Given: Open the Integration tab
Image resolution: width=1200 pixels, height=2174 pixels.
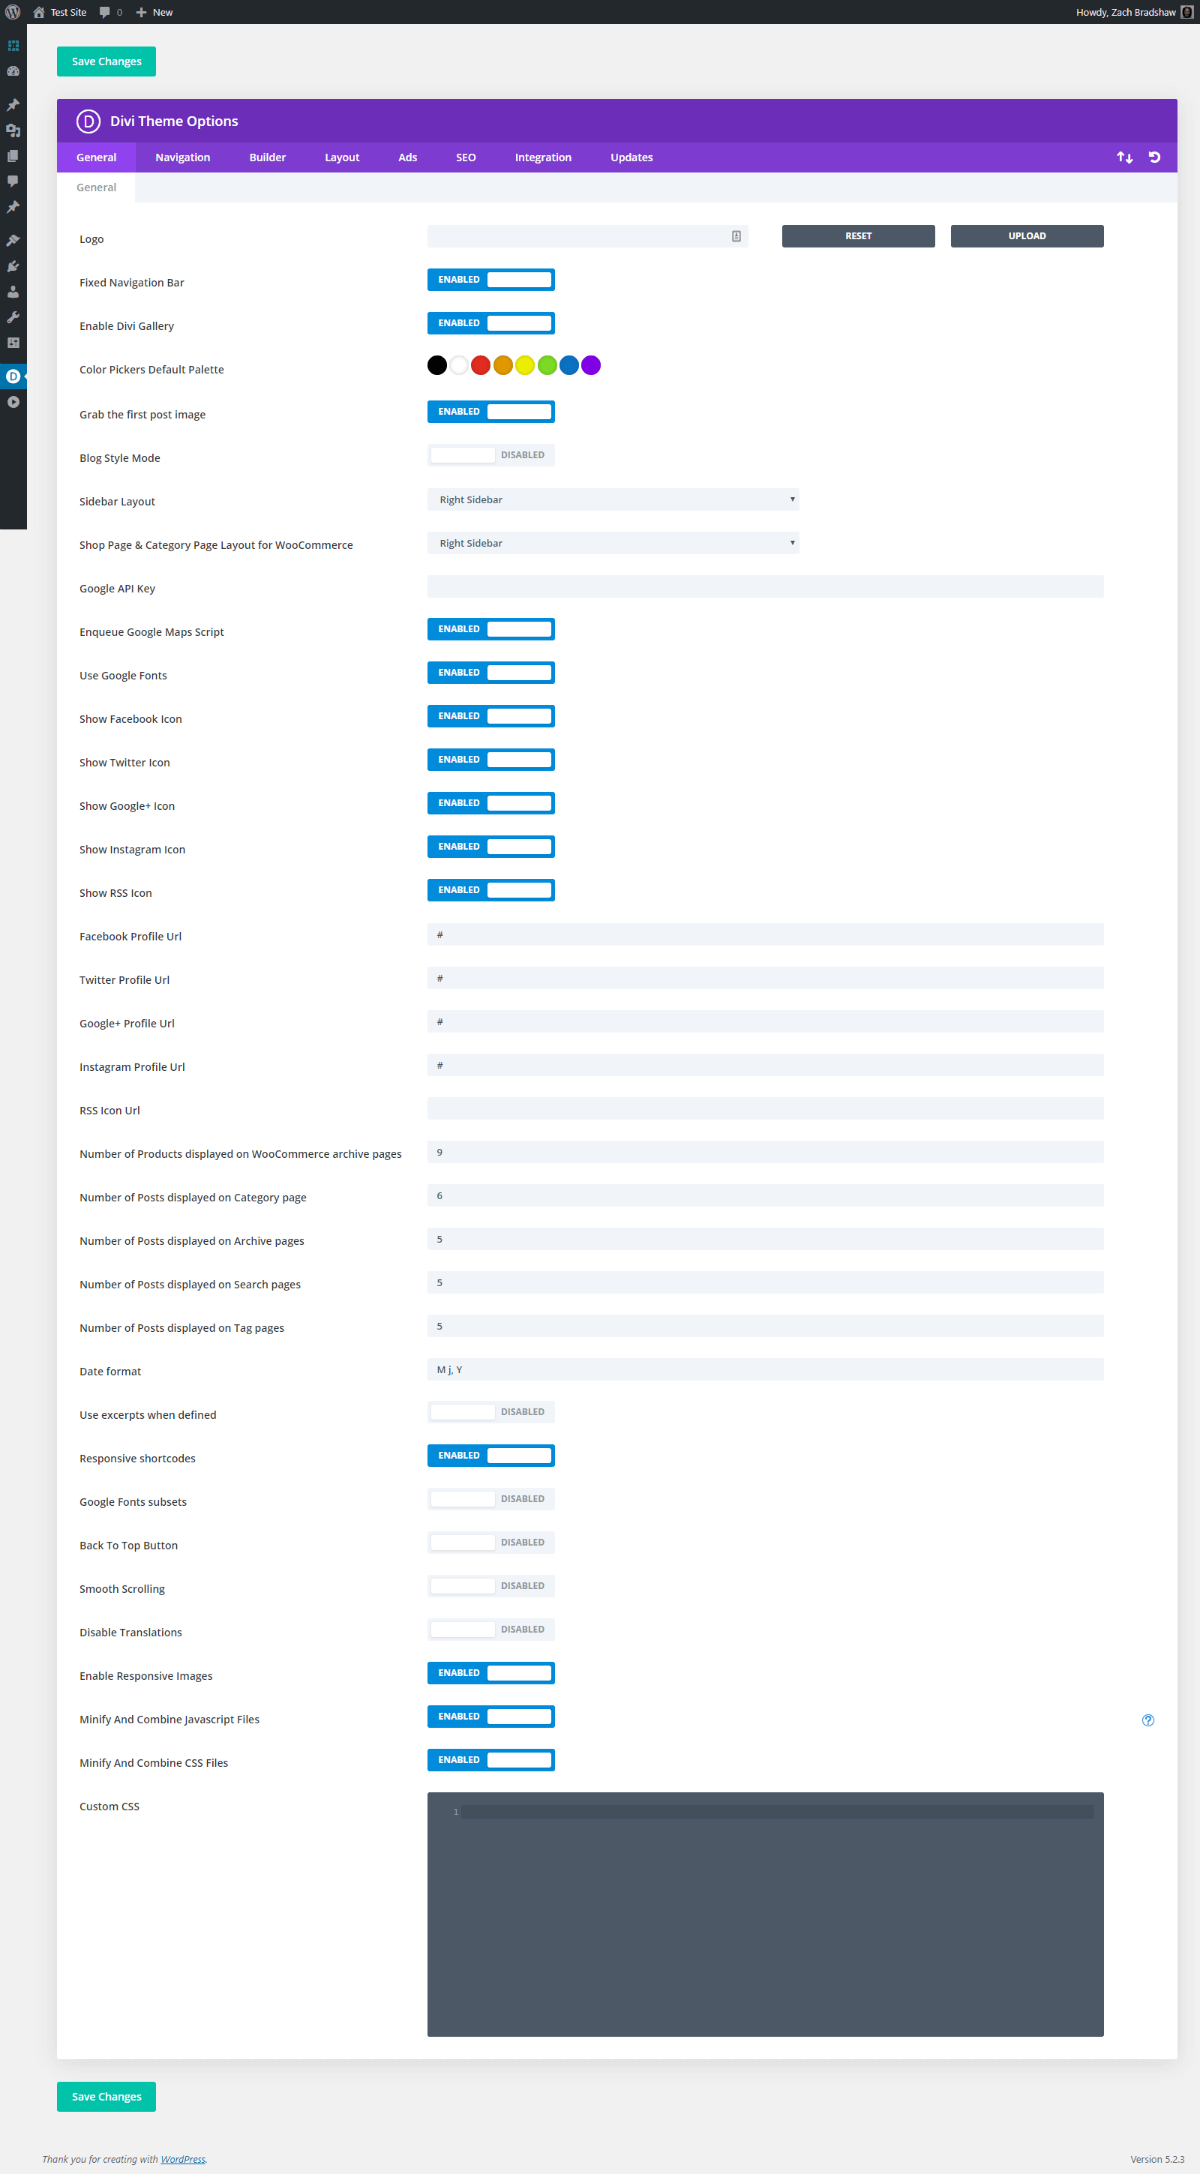Looking at the screenshot, I should [543, 157].
